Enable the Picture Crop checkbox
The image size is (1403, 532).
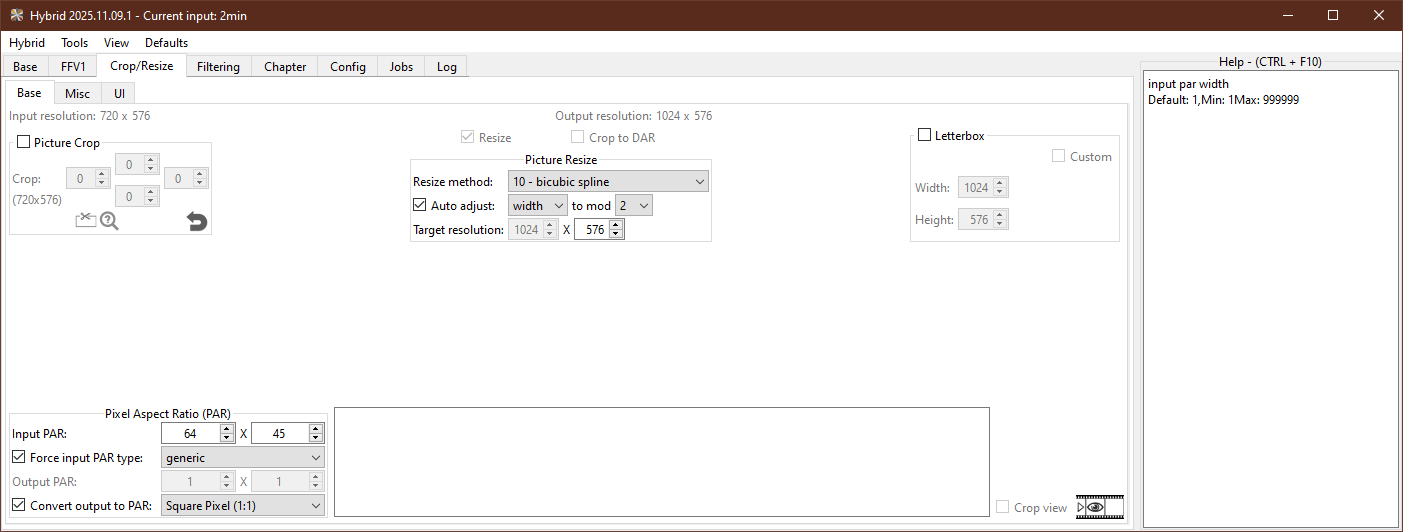click(x=24, y=143)
